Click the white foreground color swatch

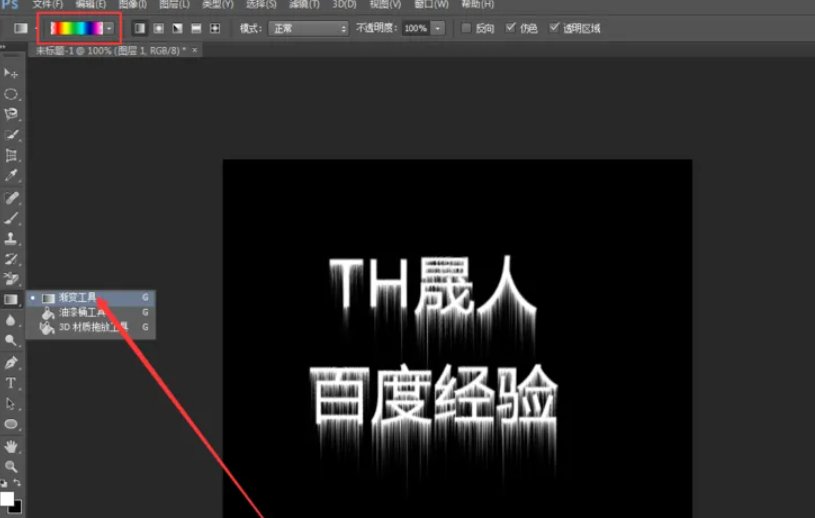7,498
